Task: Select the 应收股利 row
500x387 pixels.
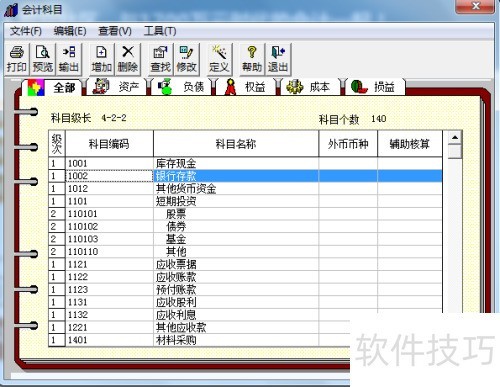Action: [x=246, y=302]
